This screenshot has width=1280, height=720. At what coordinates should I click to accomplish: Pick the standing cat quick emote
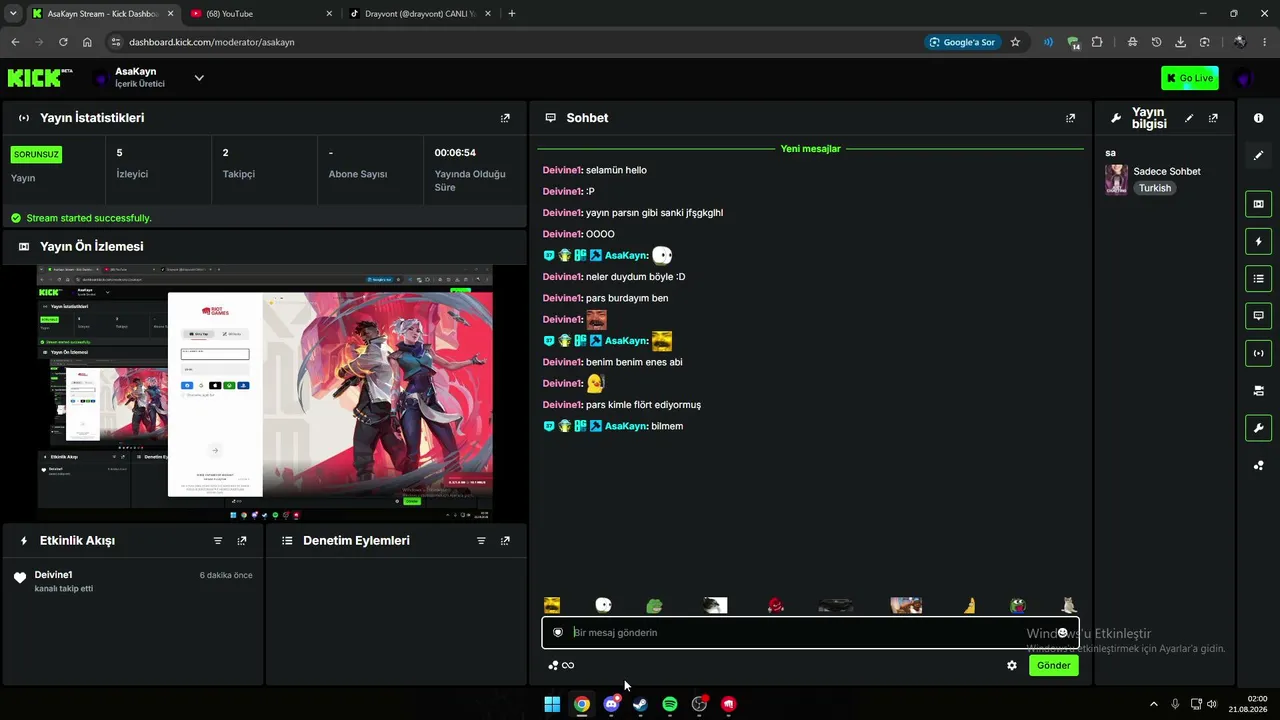click(x=1069, y=605)
